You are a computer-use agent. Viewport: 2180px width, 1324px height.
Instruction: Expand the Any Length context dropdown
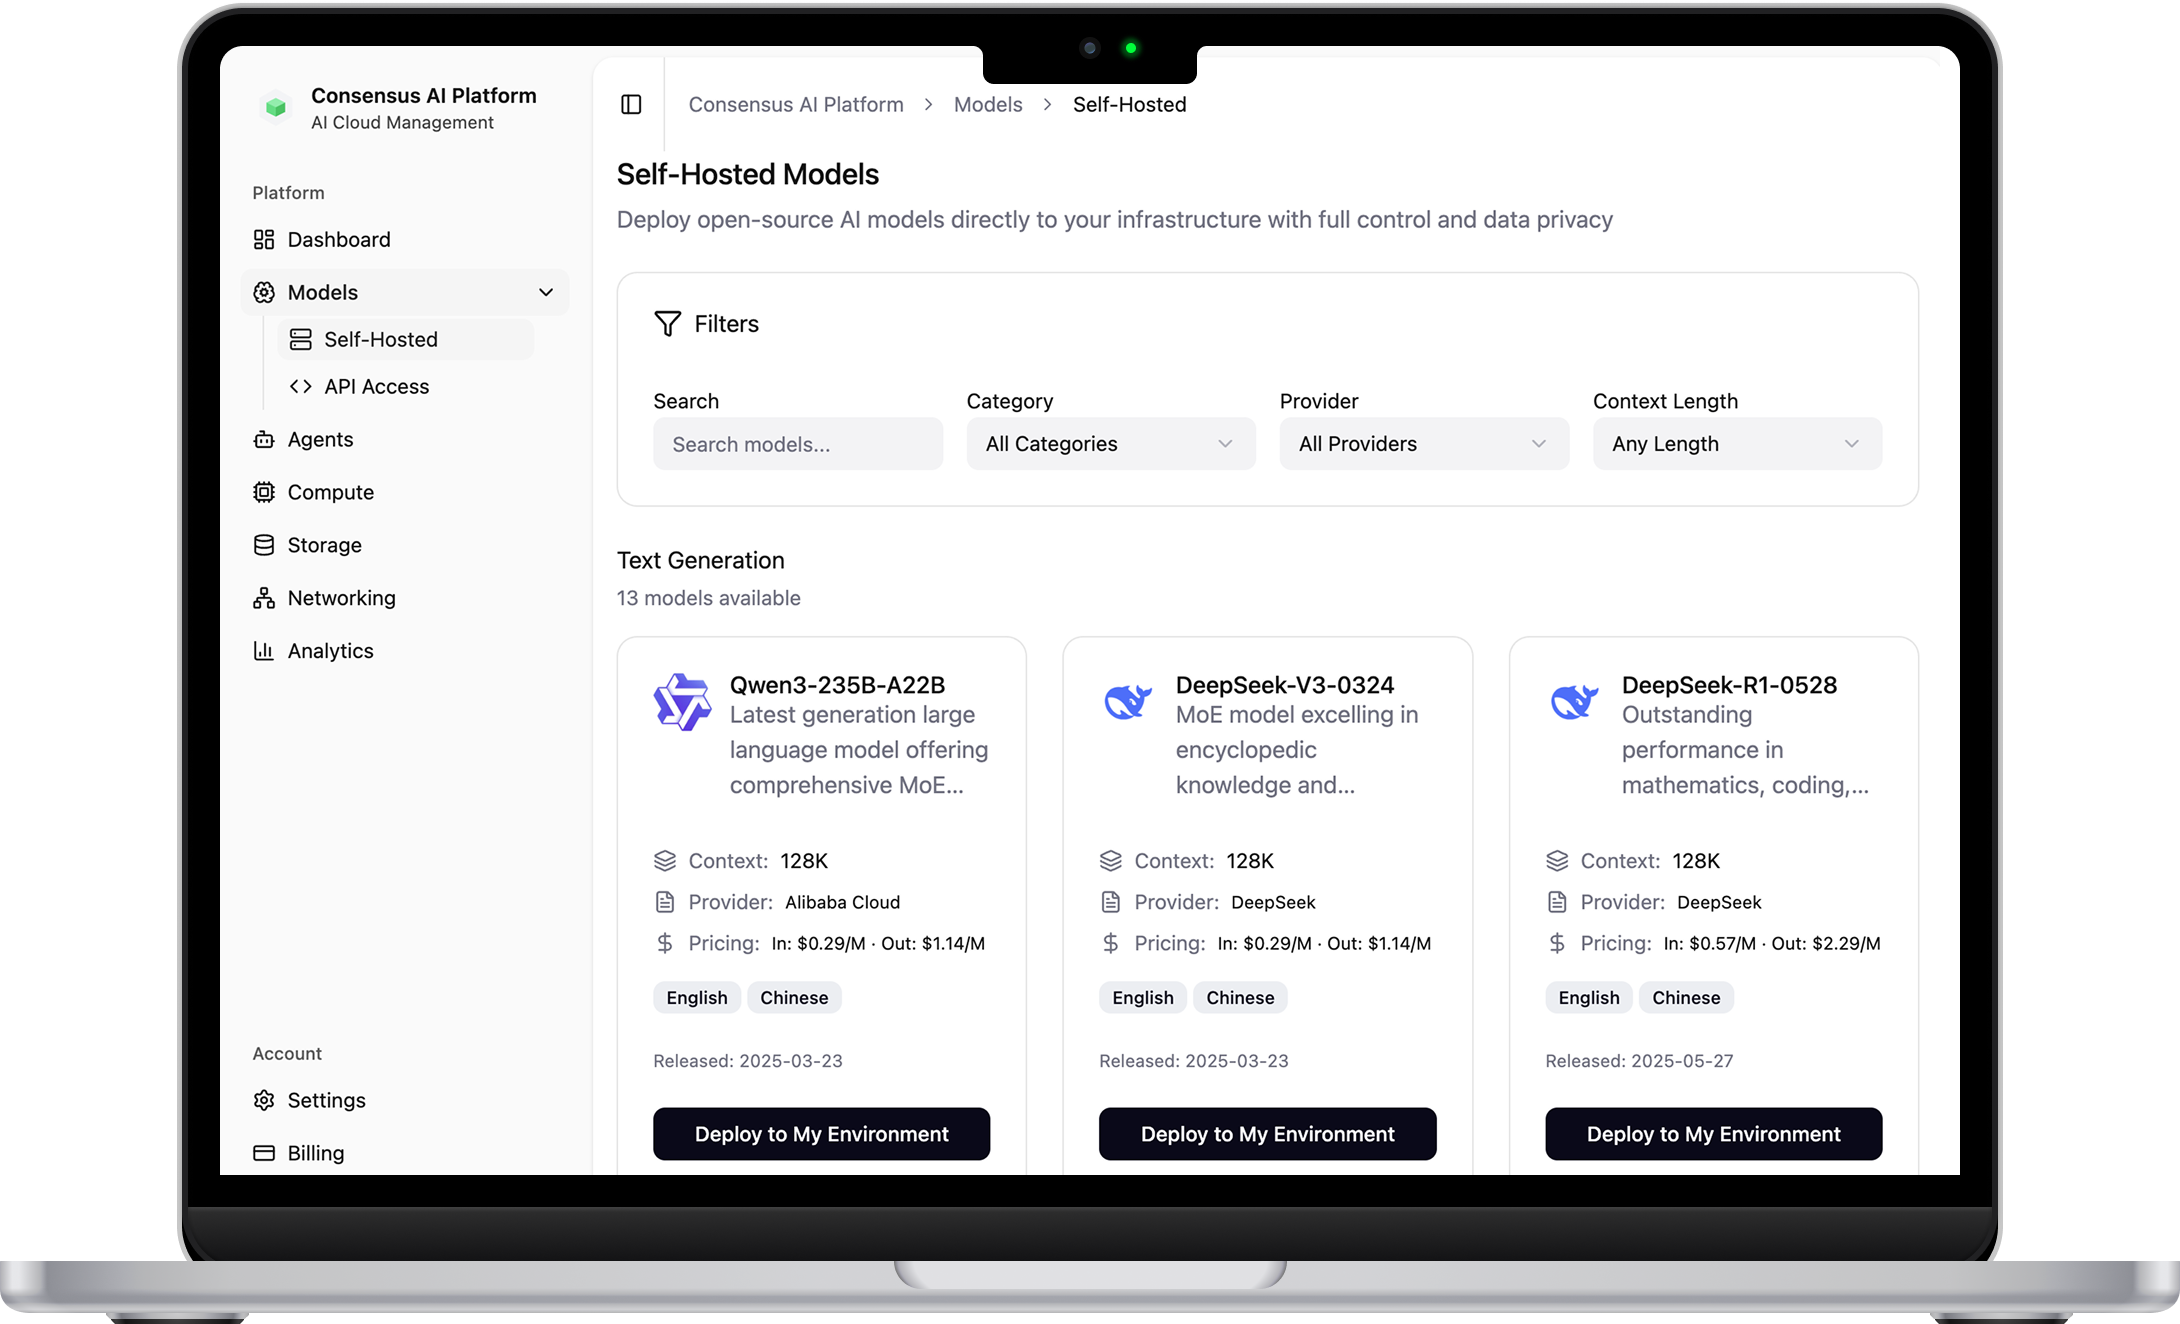pyautogui.click(x=1736, y=444)
